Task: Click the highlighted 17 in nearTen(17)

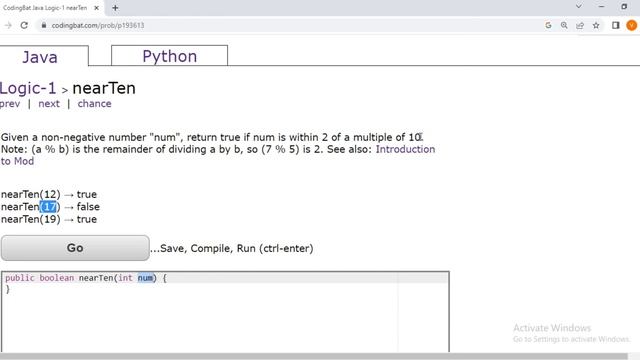Action: pos(50,207)
